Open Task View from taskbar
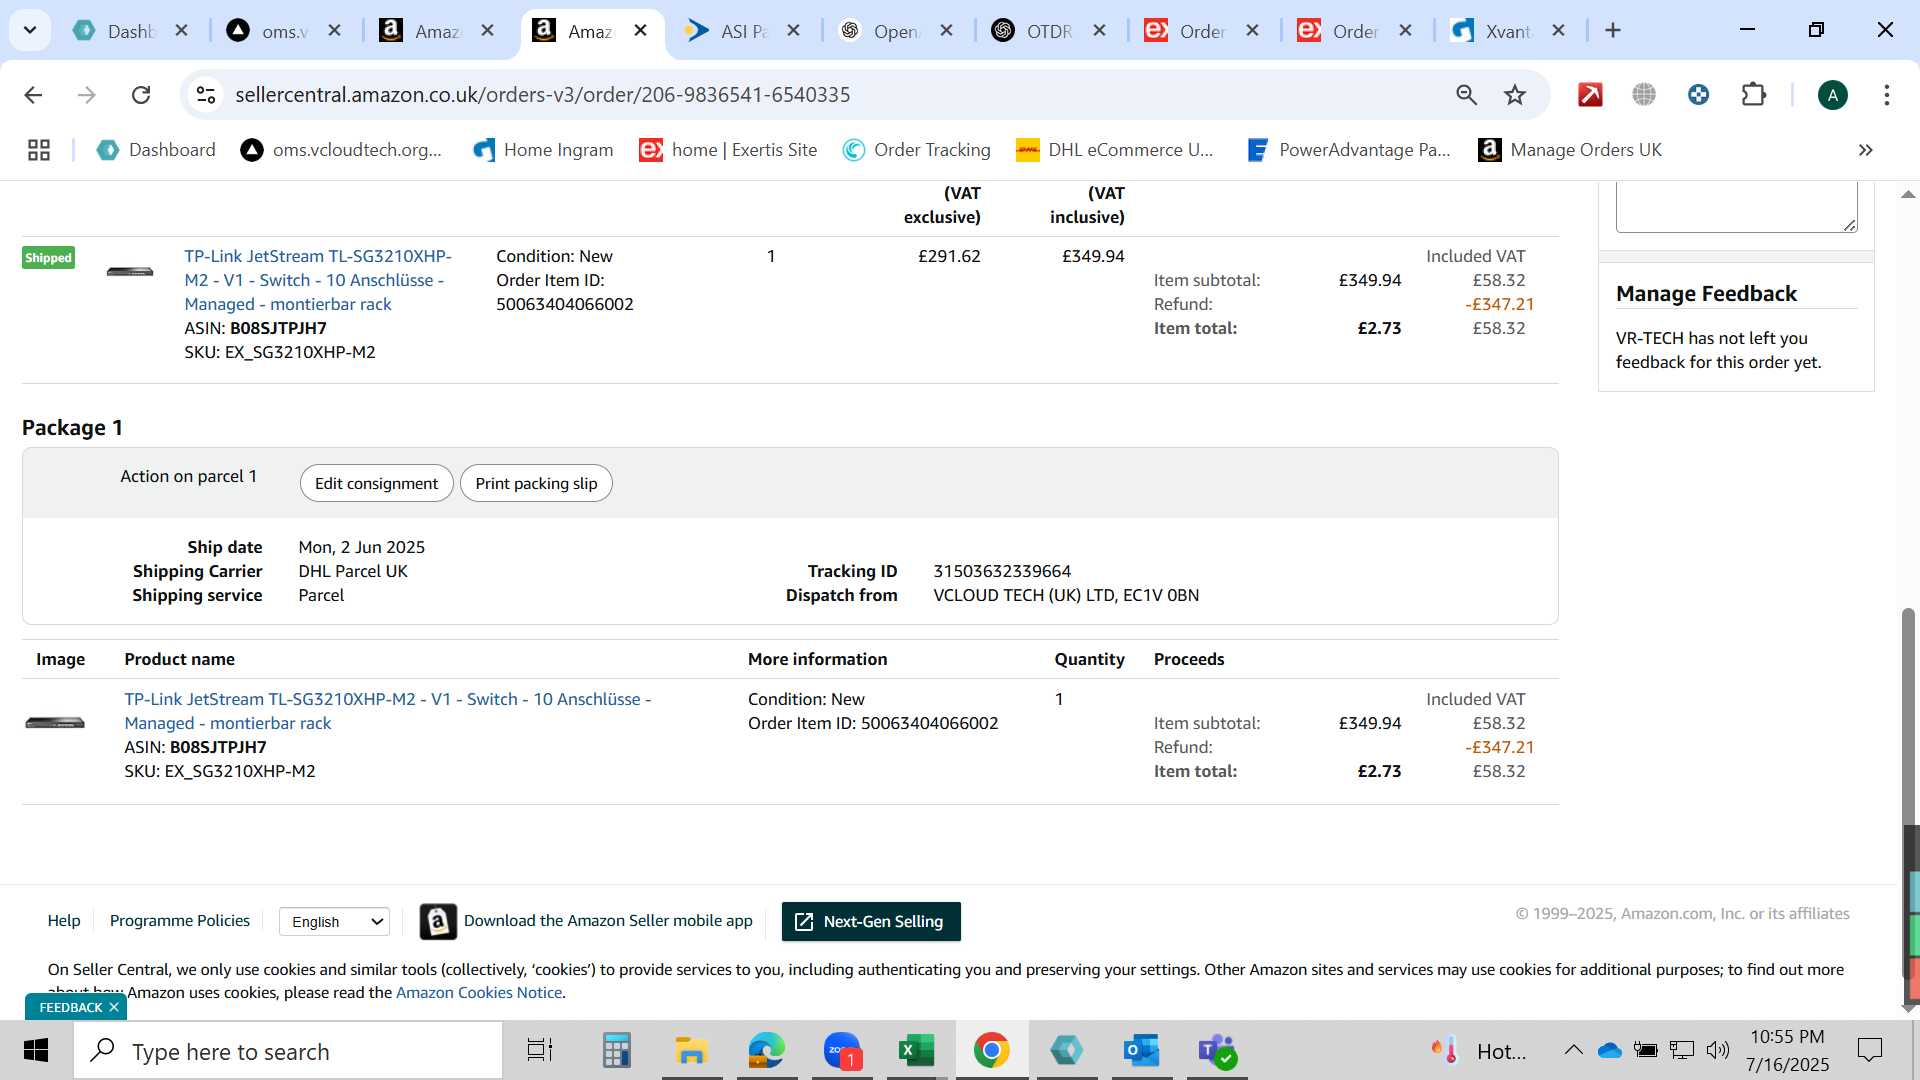 (x=540, y=1051)
